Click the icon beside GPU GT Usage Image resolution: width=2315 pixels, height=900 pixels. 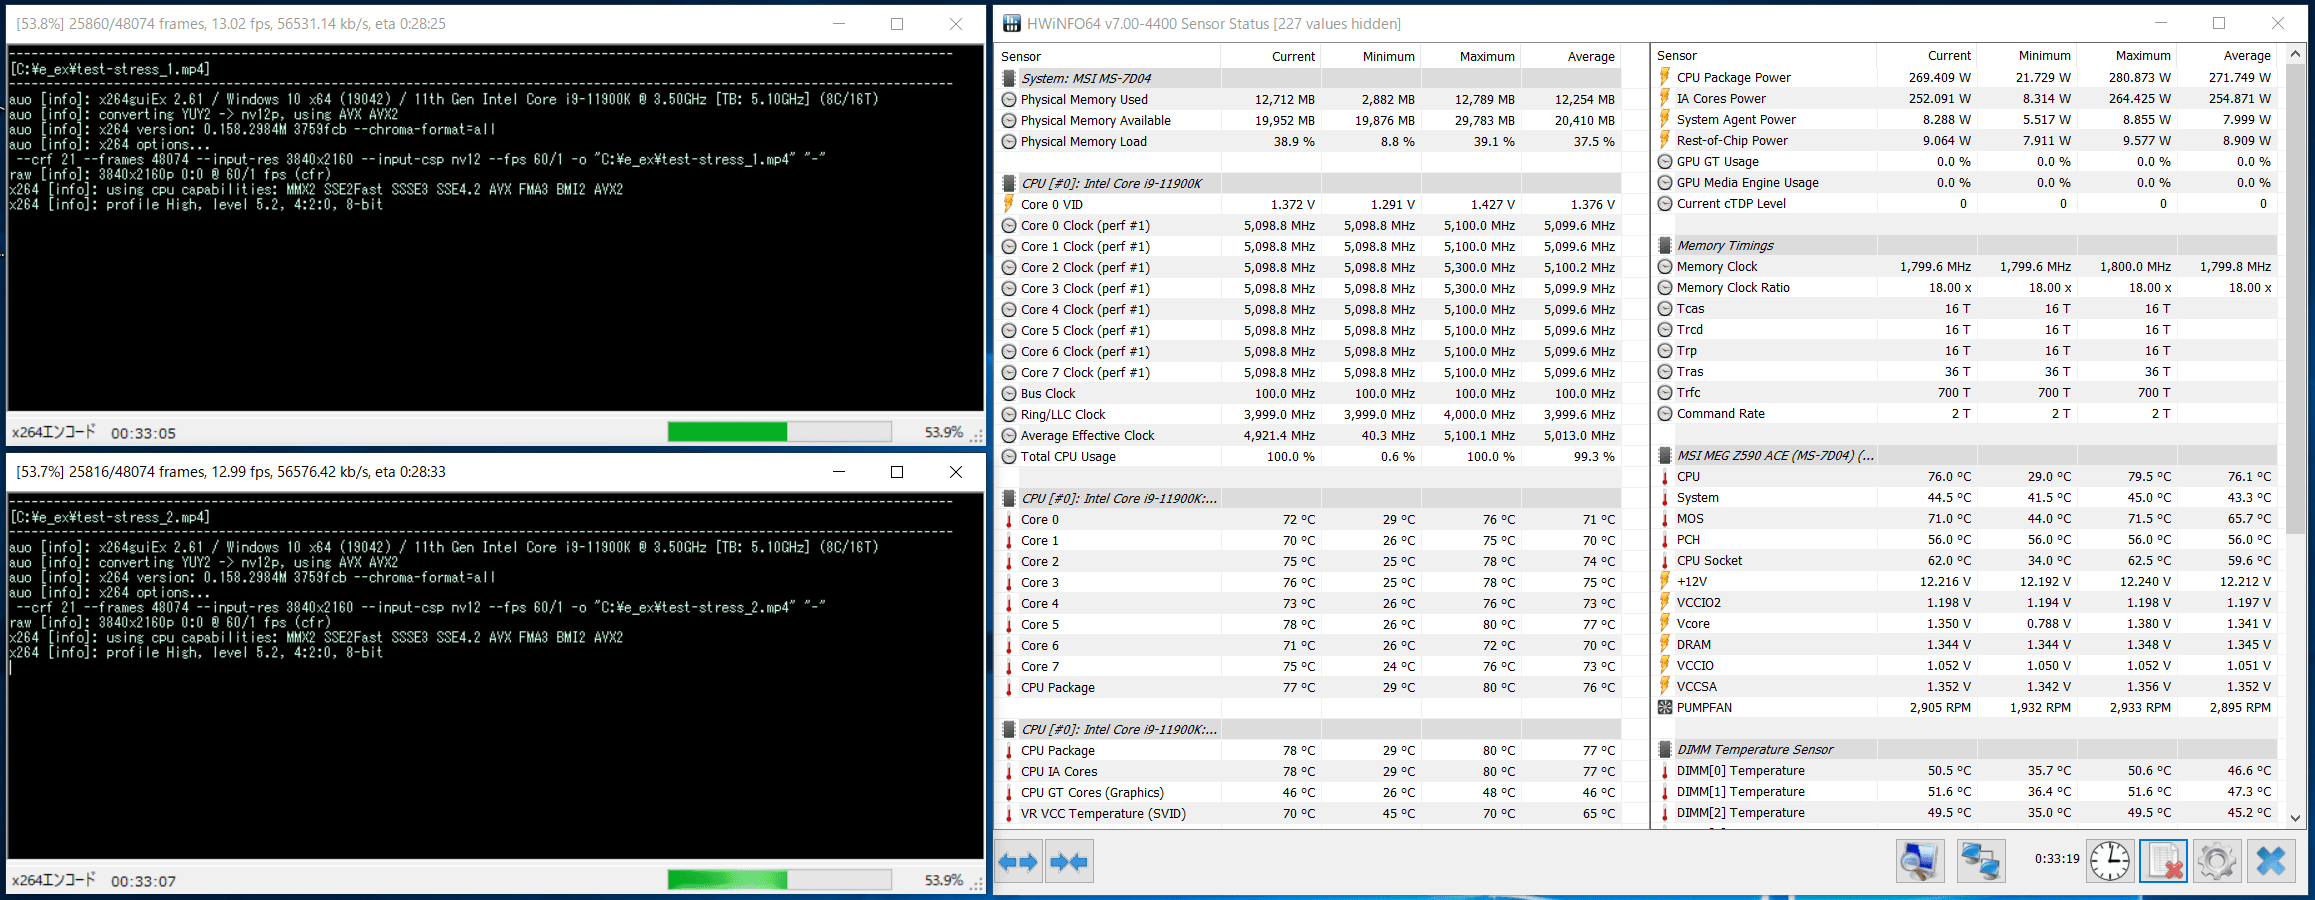coord(1665,161)
